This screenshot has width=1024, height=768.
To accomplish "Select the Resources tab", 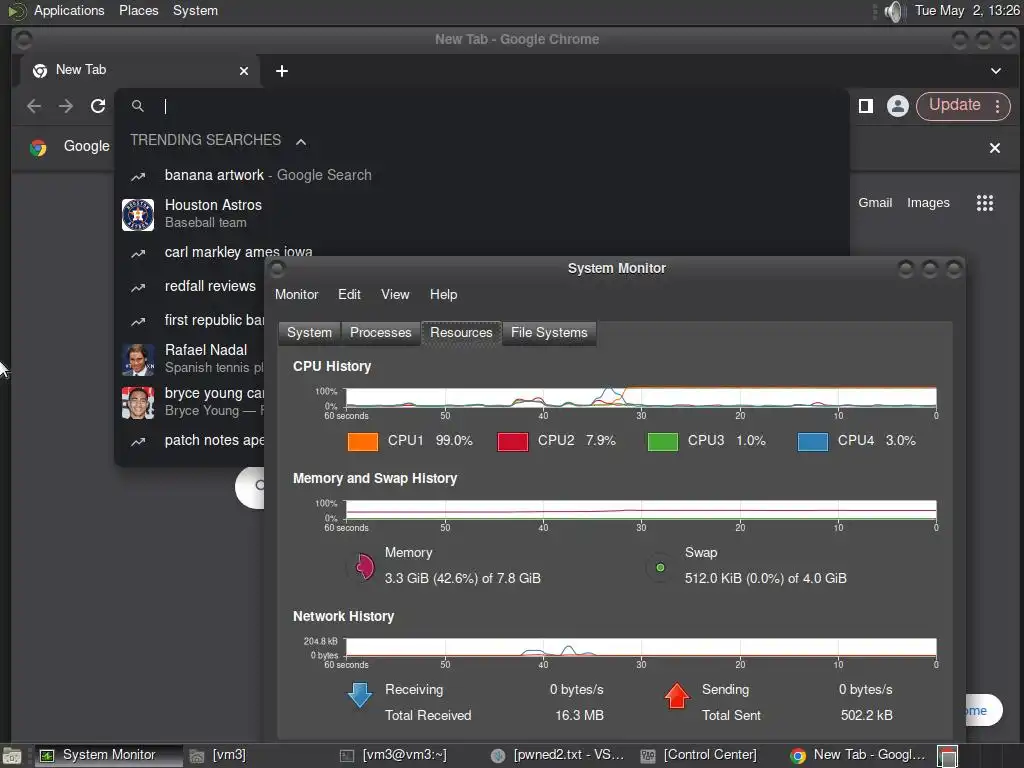I will point(461,332).
